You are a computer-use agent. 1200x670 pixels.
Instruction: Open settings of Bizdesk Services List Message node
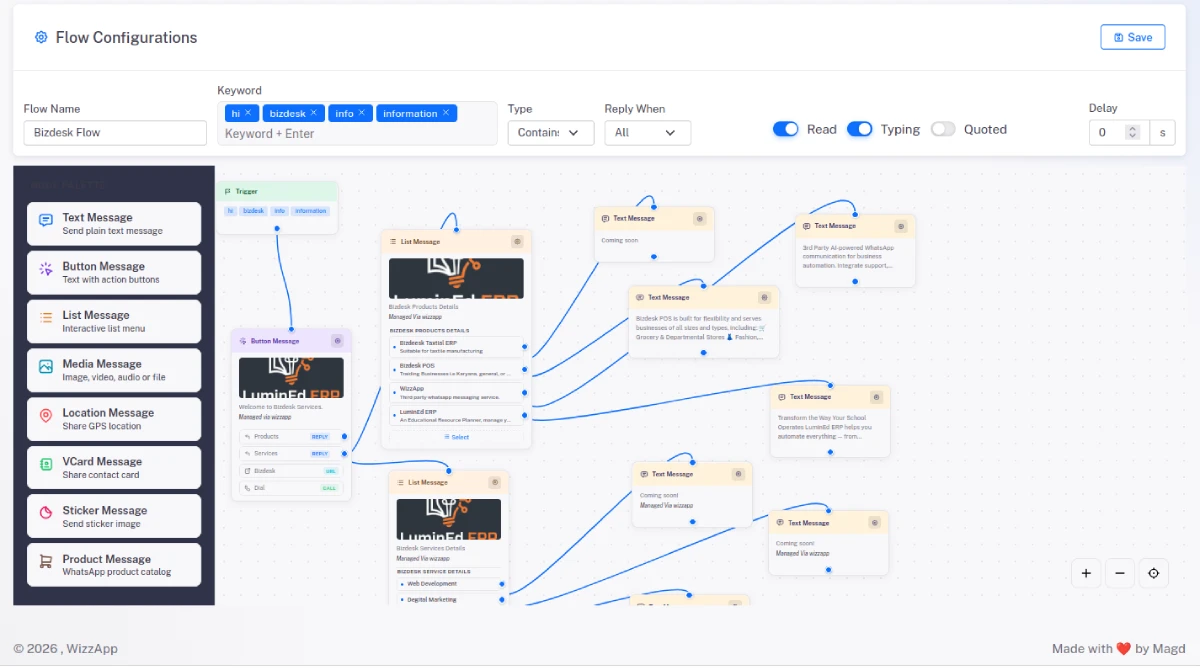494,482
